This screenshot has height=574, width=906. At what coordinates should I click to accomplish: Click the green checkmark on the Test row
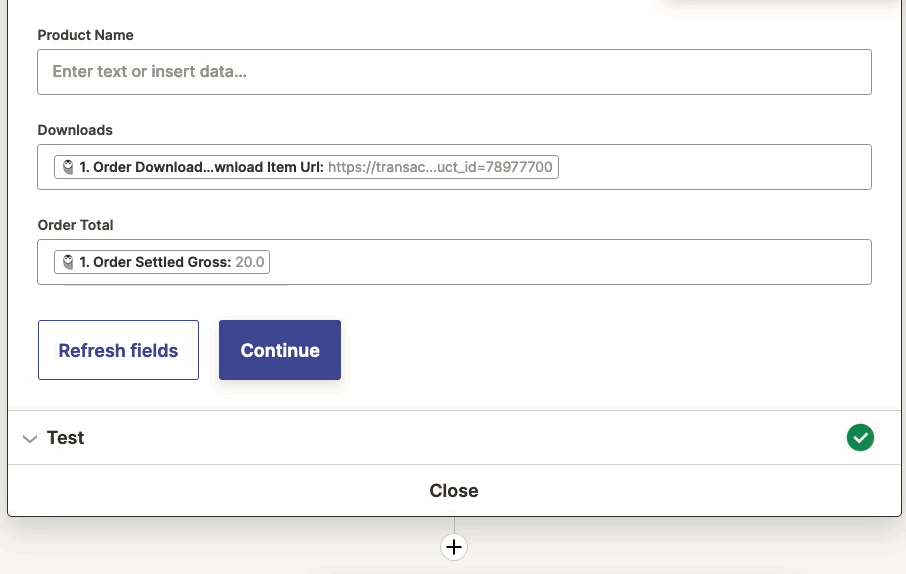(860, 438)
